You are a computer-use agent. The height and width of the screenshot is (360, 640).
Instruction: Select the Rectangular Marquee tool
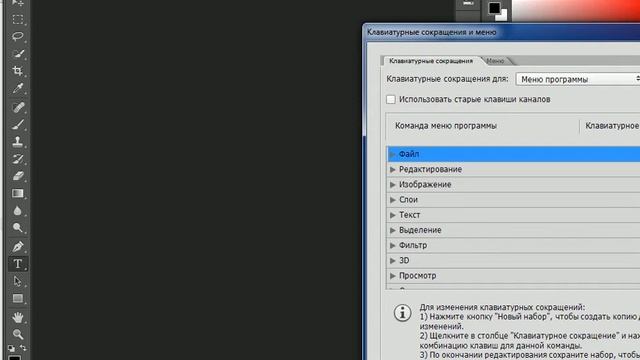[18, 20]
